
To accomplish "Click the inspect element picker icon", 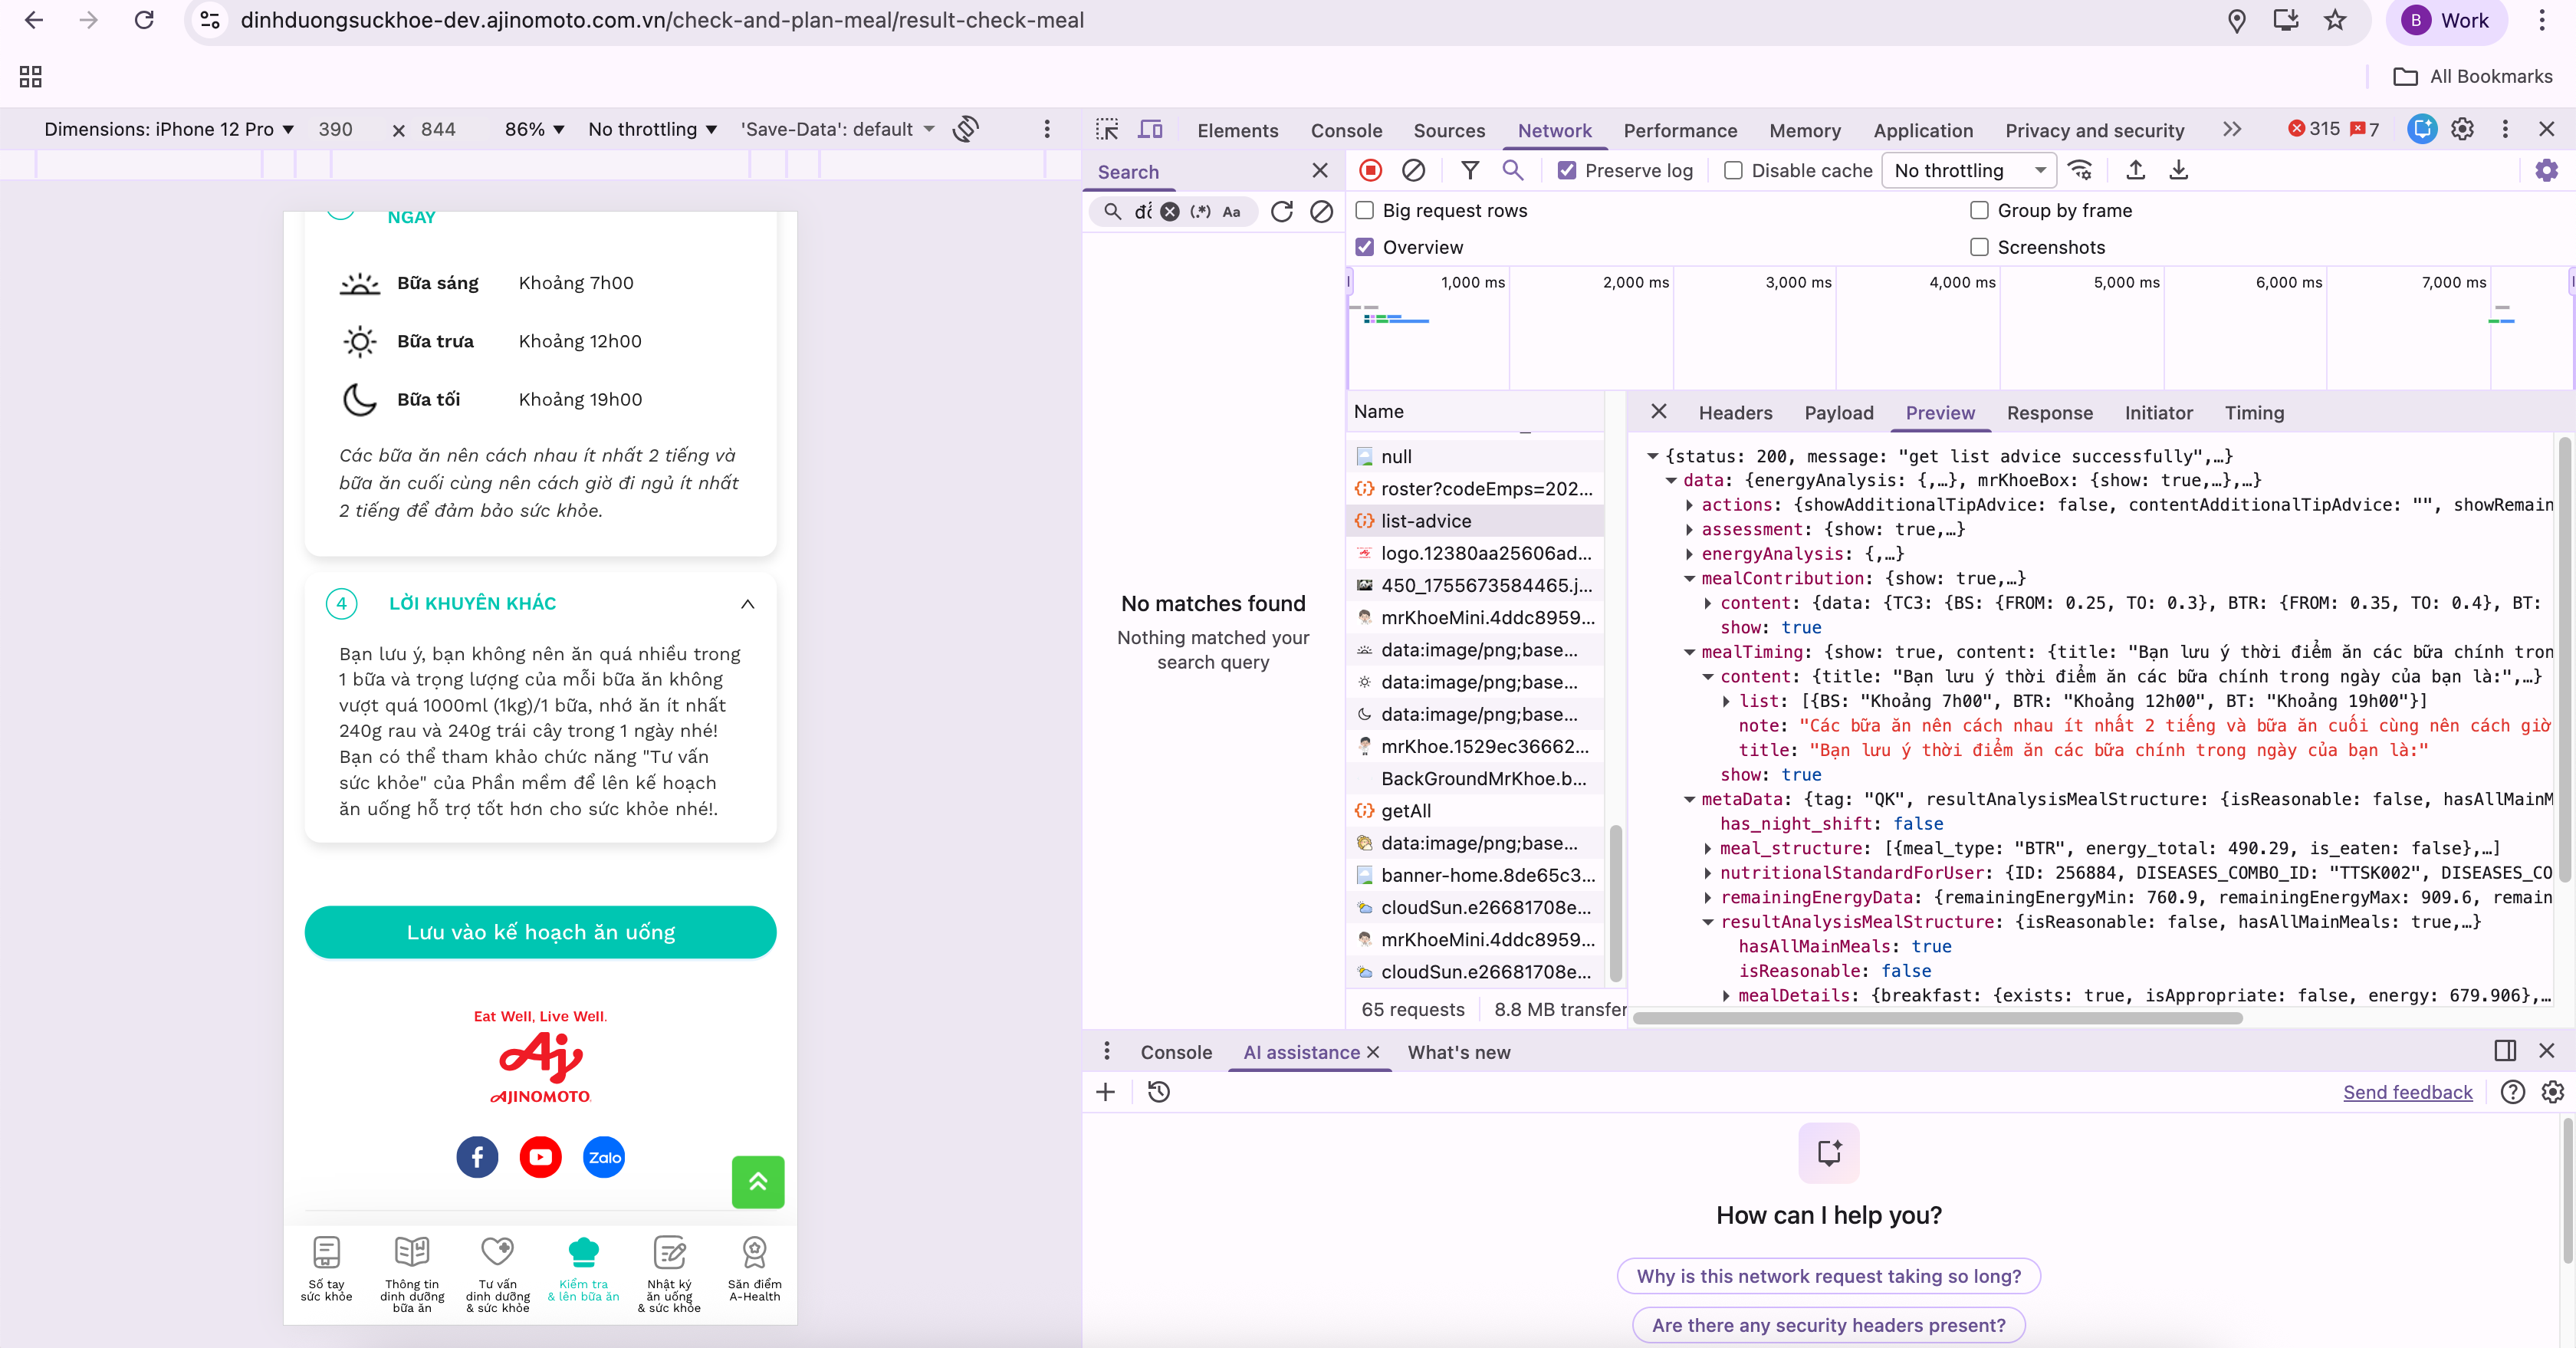I will 1107,130.
